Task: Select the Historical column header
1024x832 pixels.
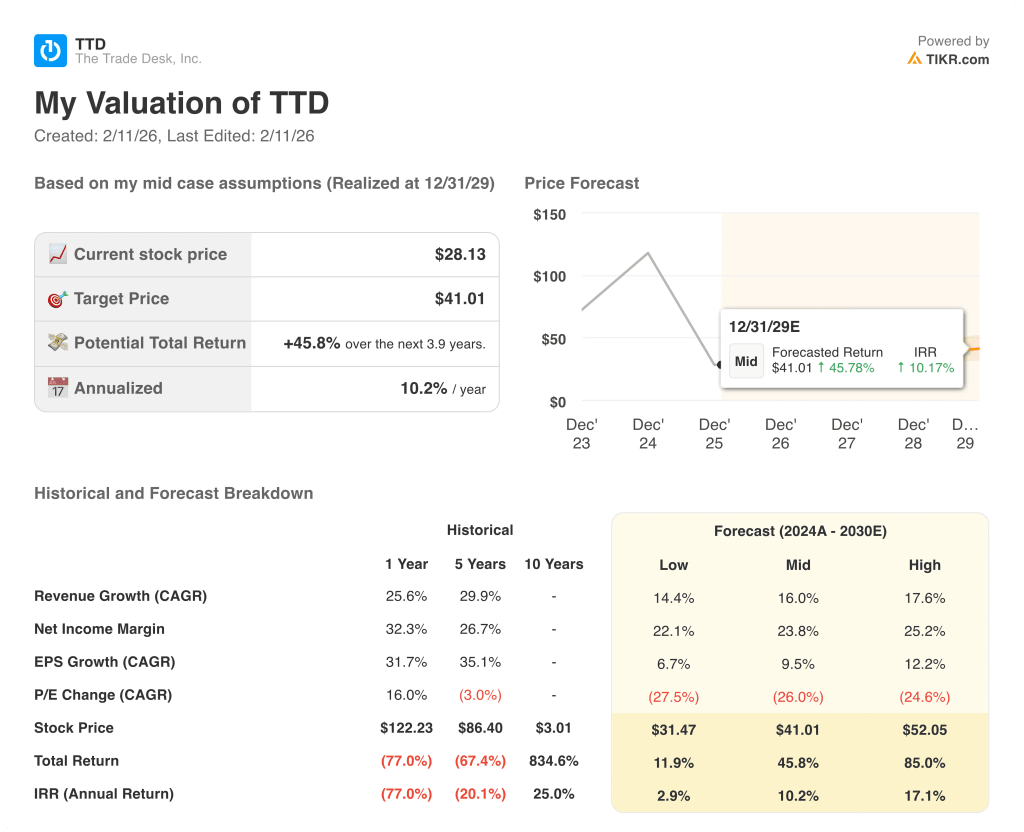Action: point(480,530)
